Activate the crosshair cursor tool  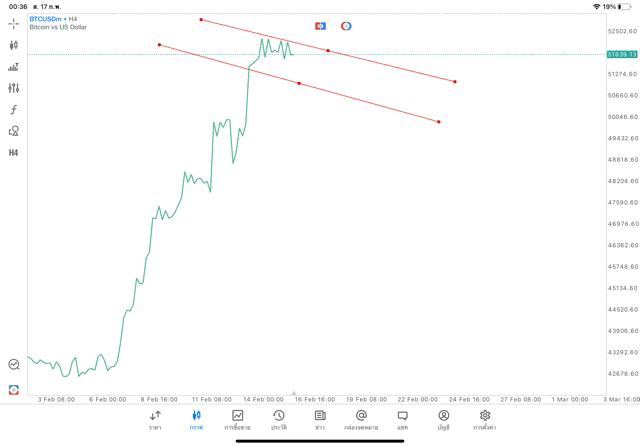[14, 23]
